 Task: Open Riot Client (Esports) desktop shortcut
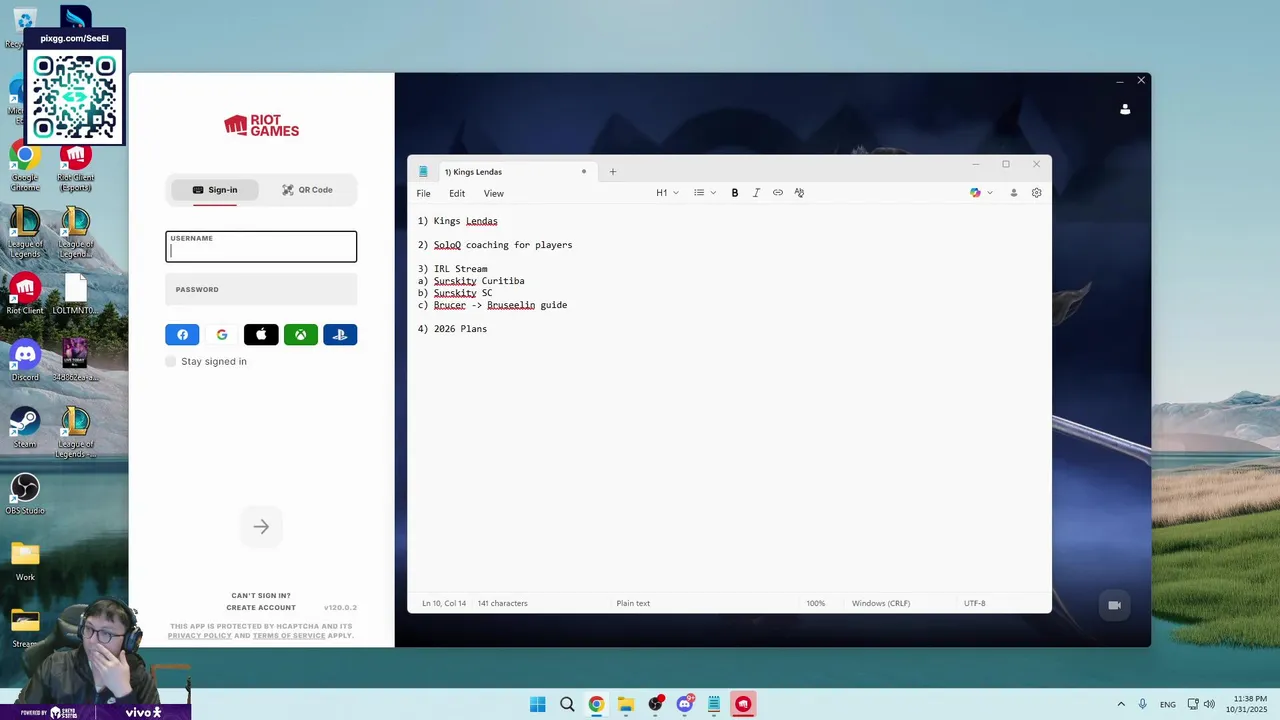pyautogui.click(x=75, y=168)
